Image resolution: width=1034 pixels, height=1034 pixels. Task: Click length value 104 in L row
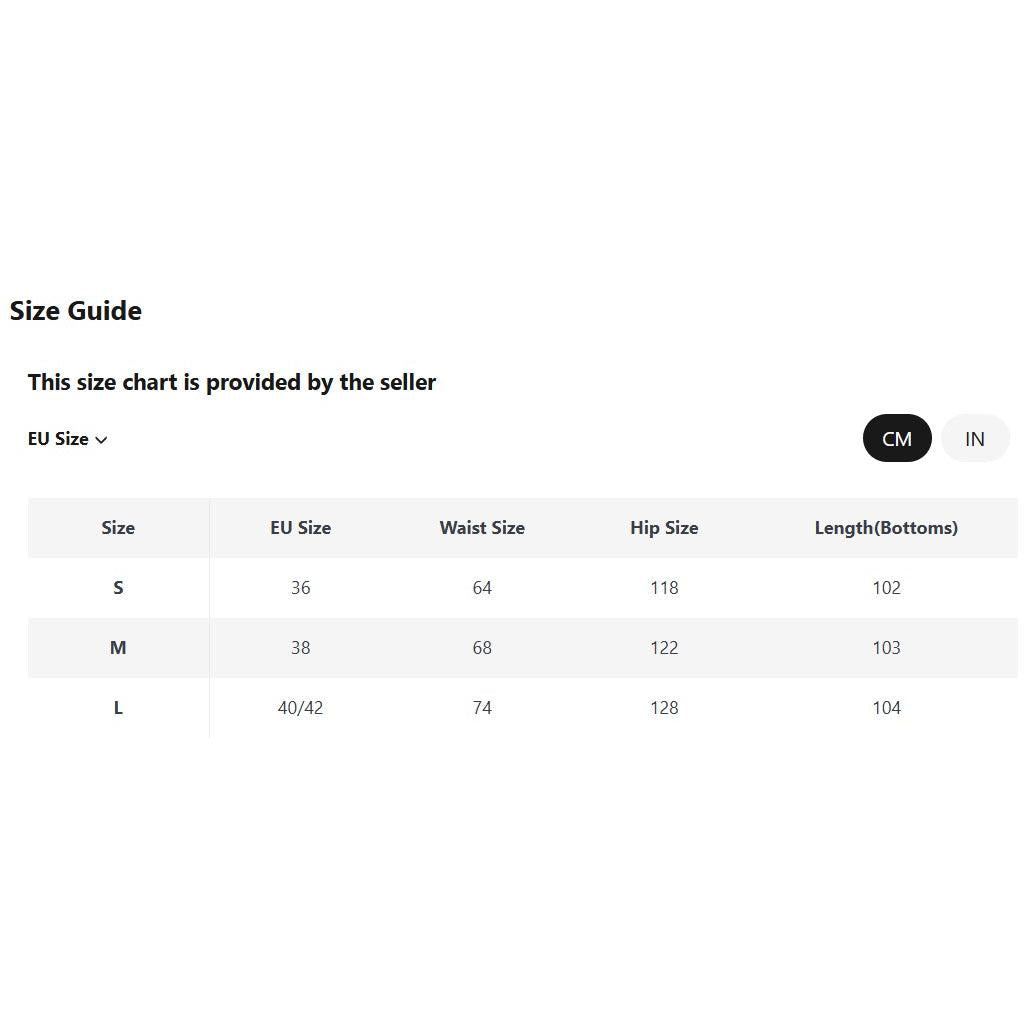tap(886, 708)
